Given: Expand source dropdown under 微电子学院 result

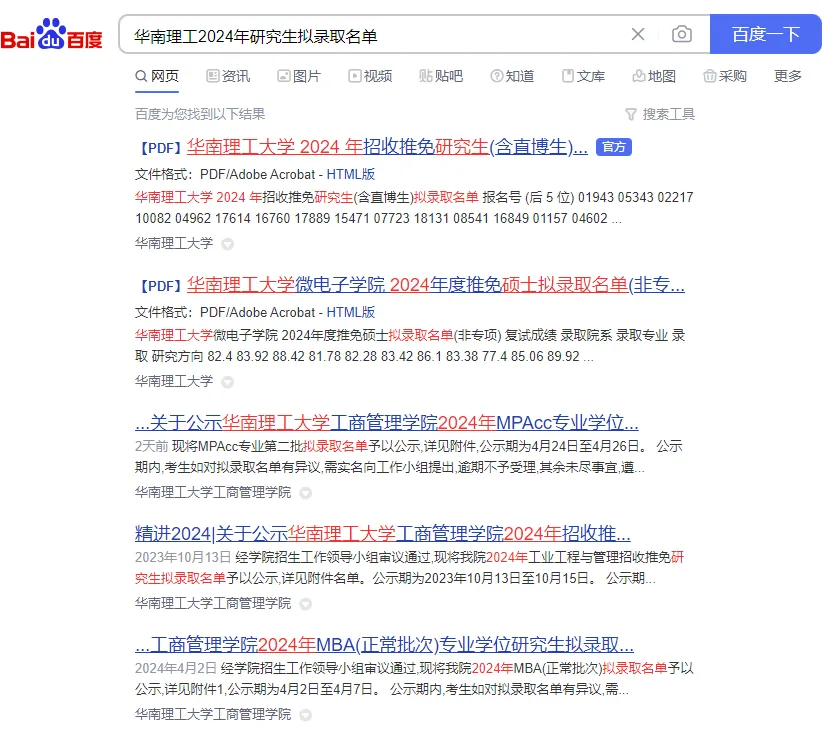Looking at the screenshot, I should (x=227, y=382).
